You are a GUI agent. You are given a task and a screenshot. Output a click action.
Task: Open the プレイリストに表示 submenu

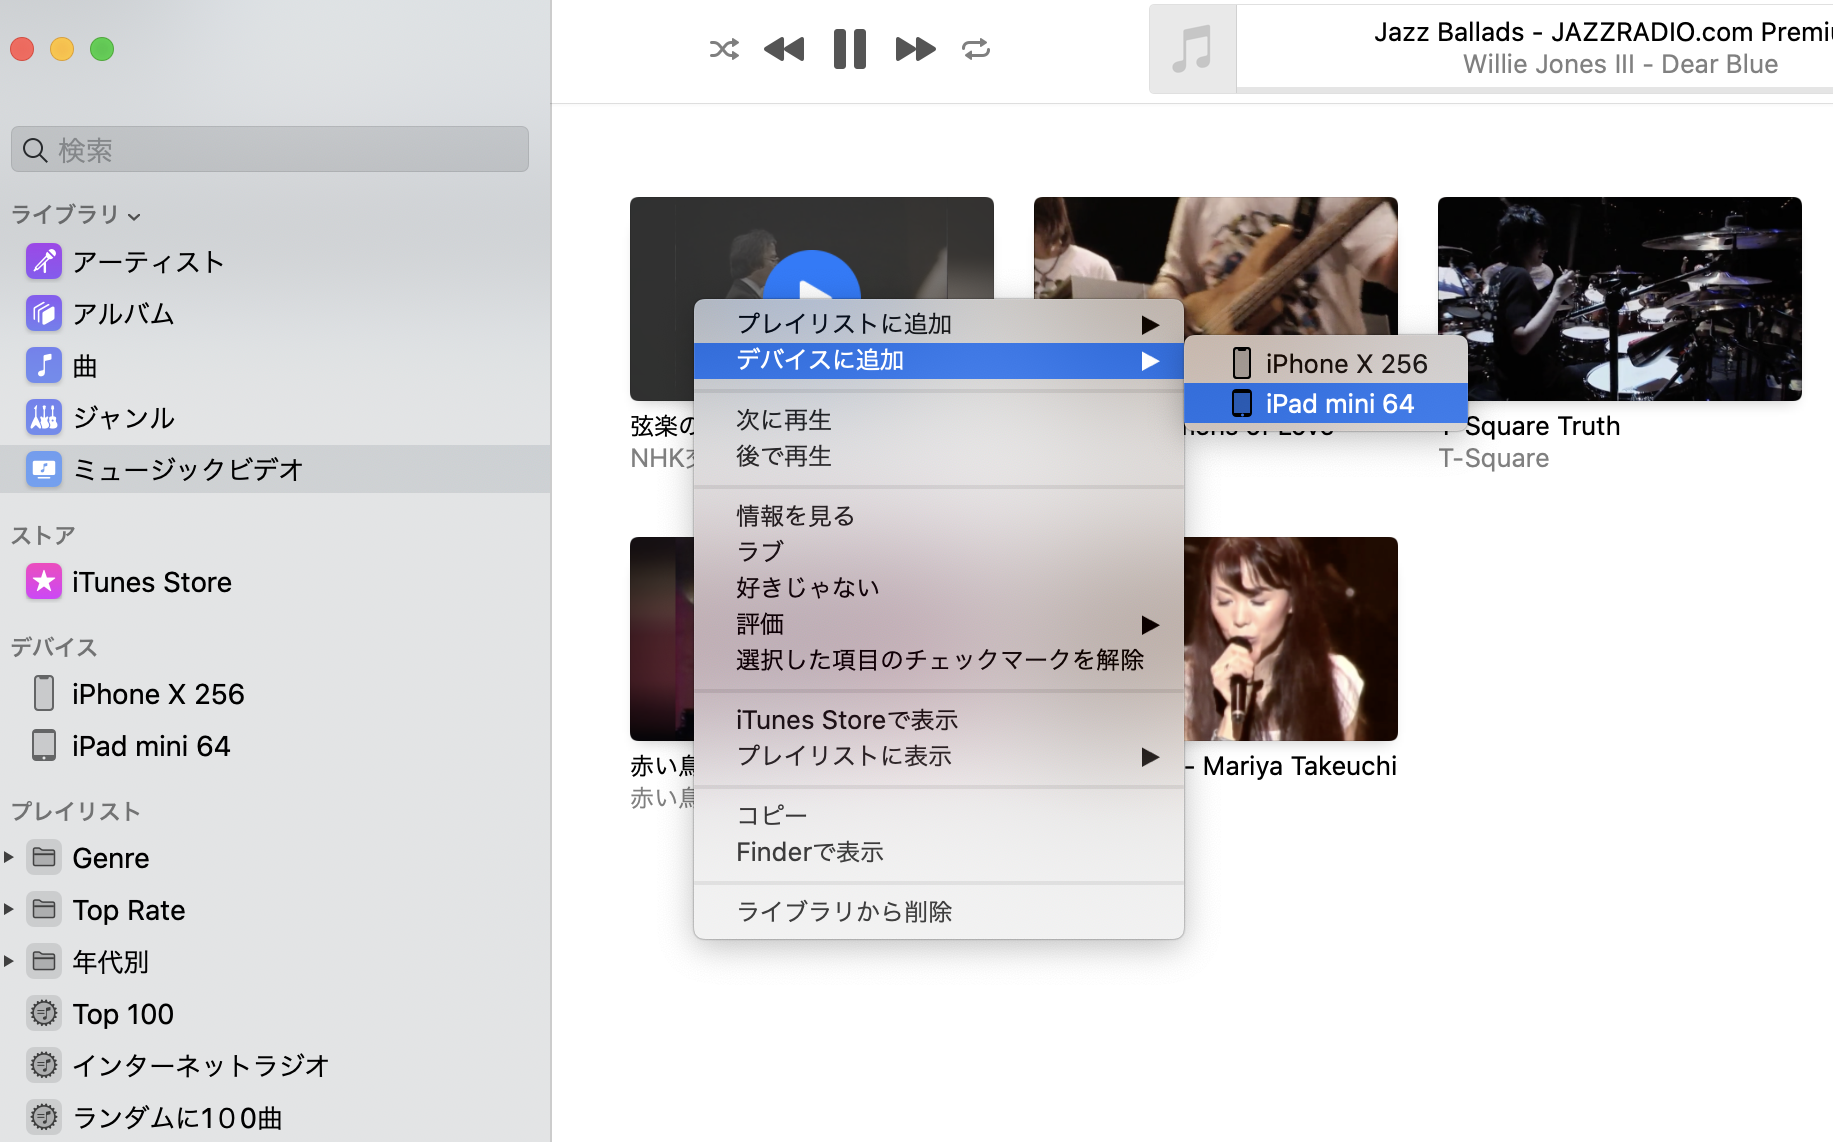pos(939,756)
